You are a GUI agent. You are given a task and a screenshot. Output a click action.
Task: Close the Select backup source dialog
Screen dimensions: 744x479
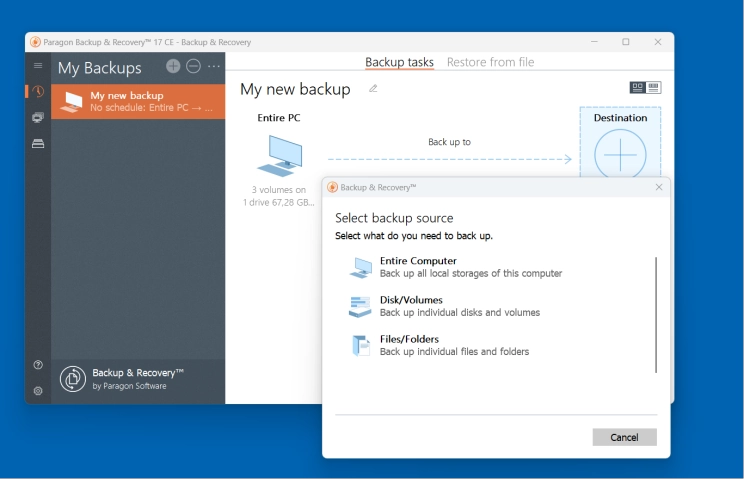[x=659, y=187]
